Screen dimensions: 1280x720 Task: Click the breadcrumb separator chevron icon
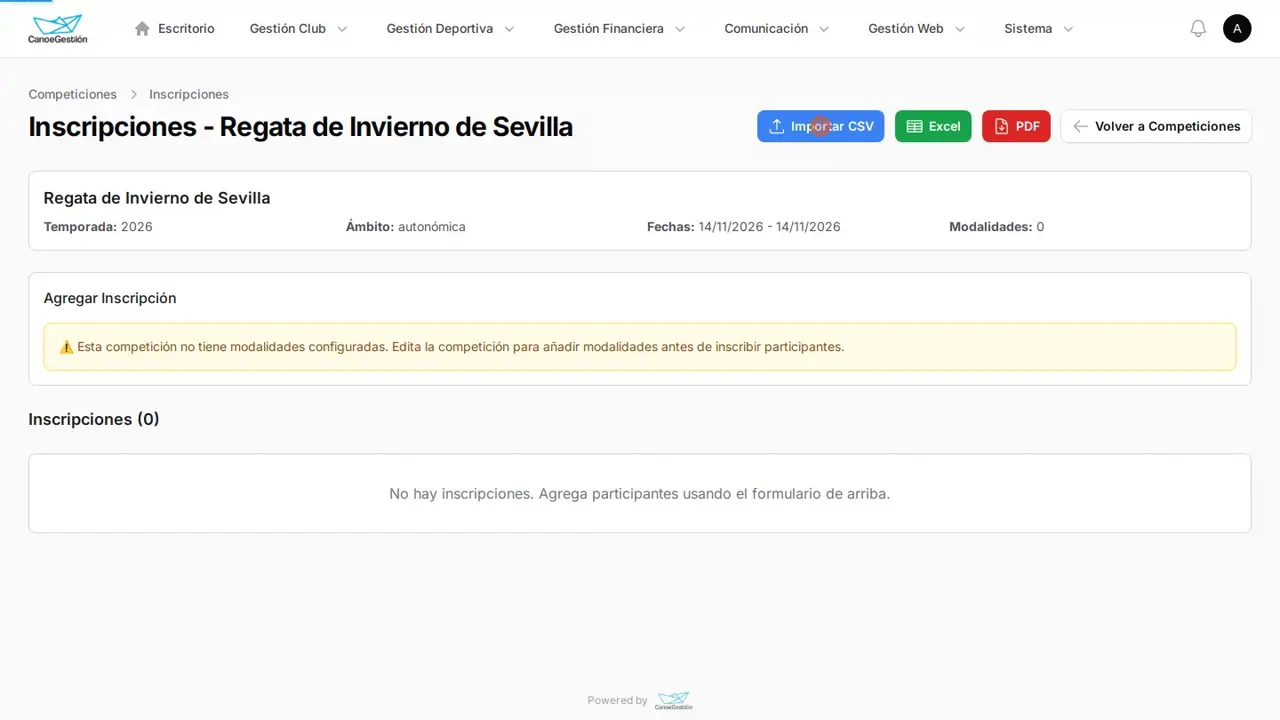tap(133, 94)
